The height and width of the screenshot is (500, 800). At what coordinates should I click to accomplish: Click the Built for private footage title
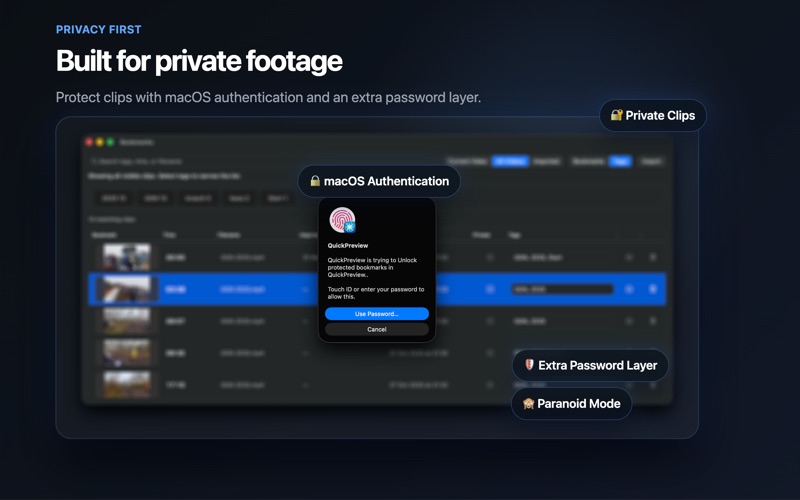(x=199, y=61)
